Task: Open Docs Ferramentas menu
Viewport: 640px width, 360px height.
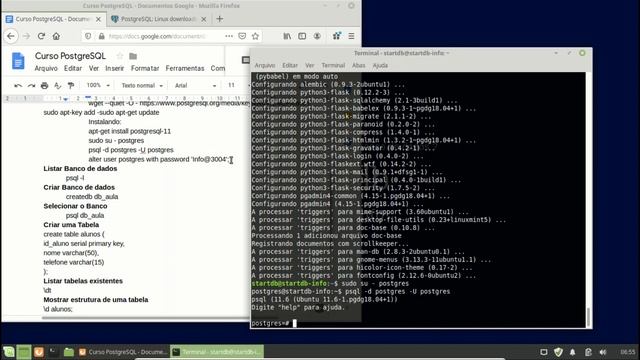Action: (x=185, y=68)
